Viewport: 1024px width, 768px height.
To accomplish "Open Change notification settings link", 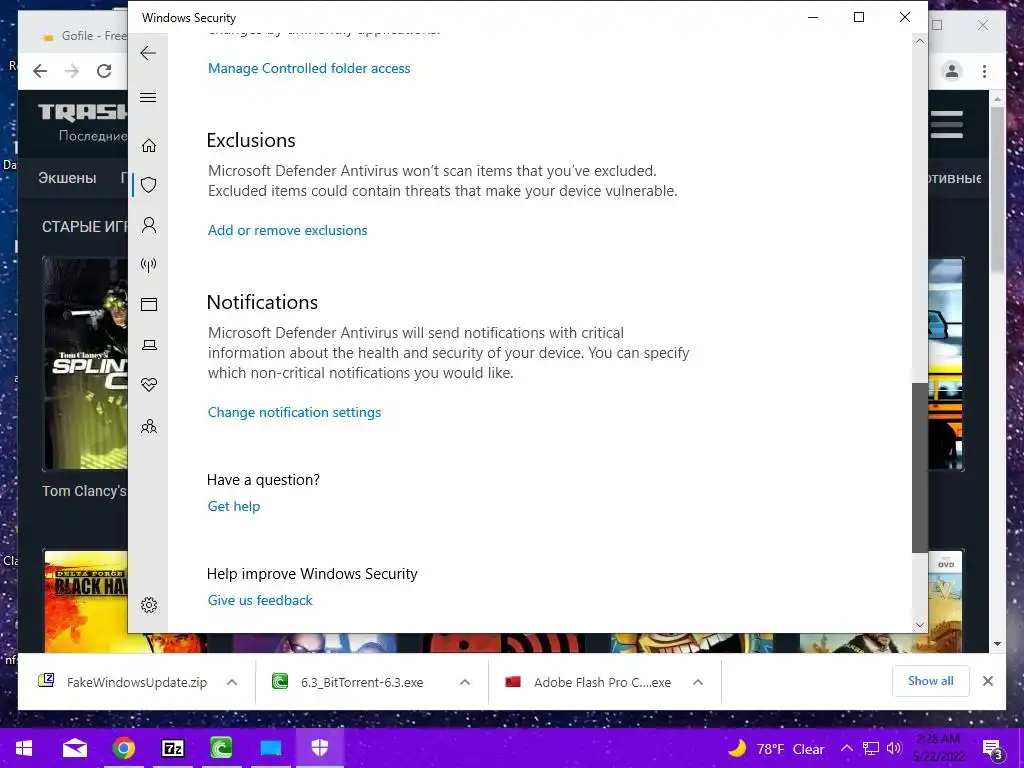I will point(294,413).
